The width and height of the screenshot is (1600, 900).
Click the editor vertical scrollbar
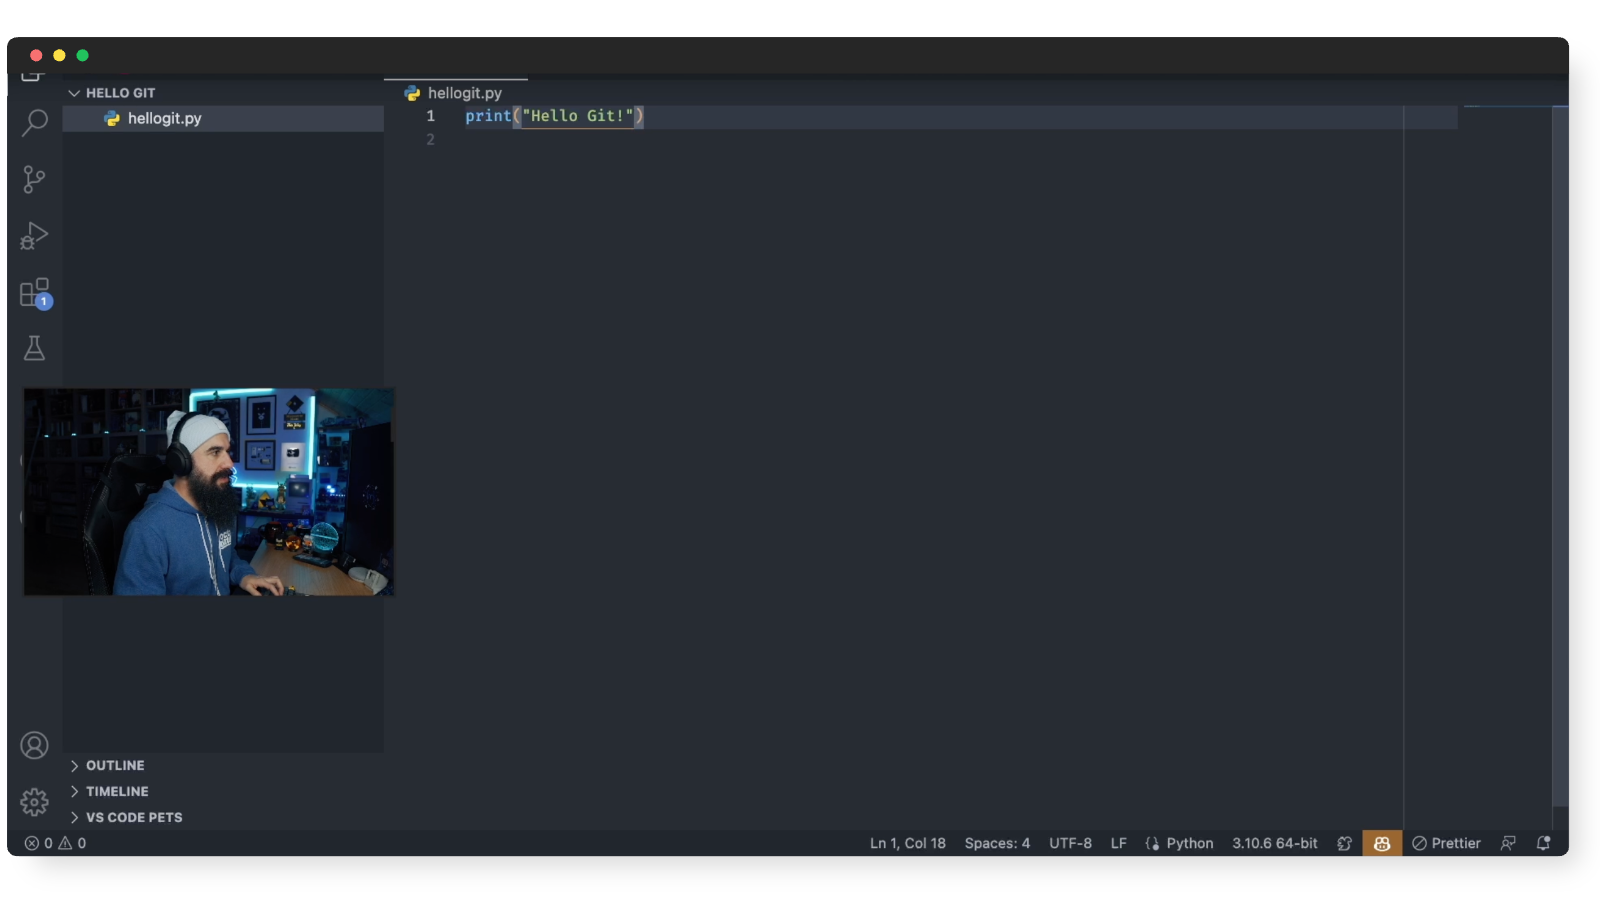[1559, 455]
